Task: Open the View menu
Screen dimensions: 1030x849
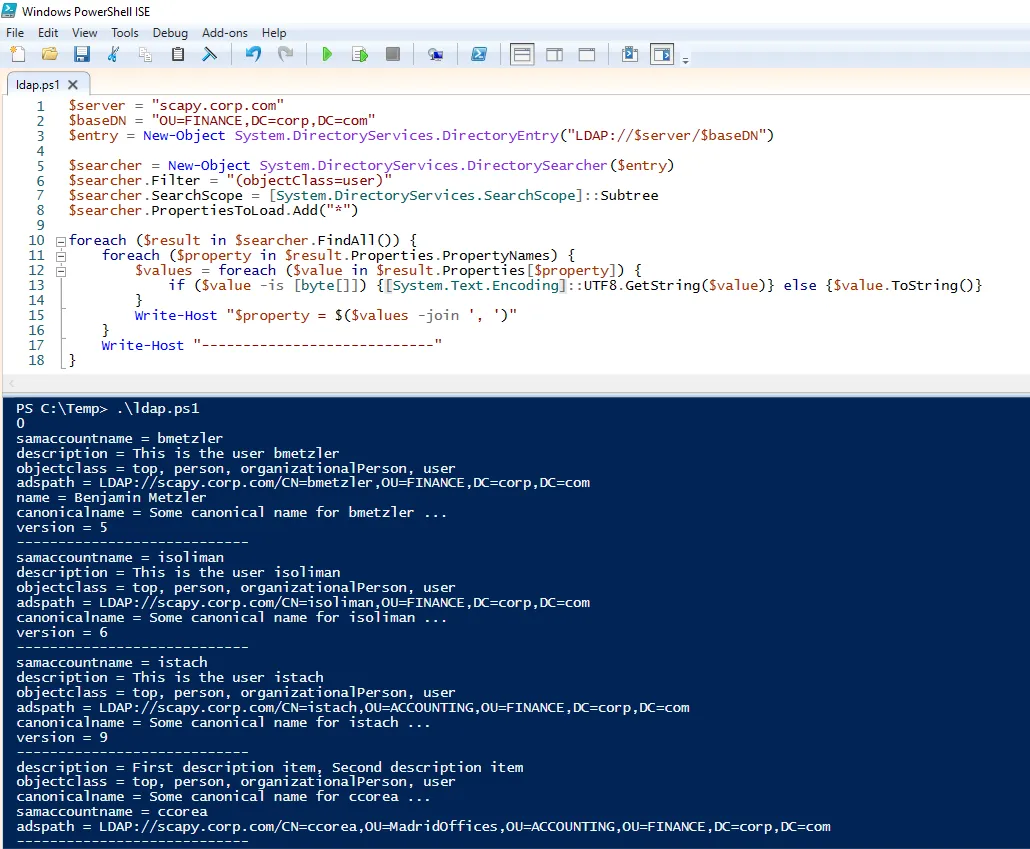Action: click(84, 33)
